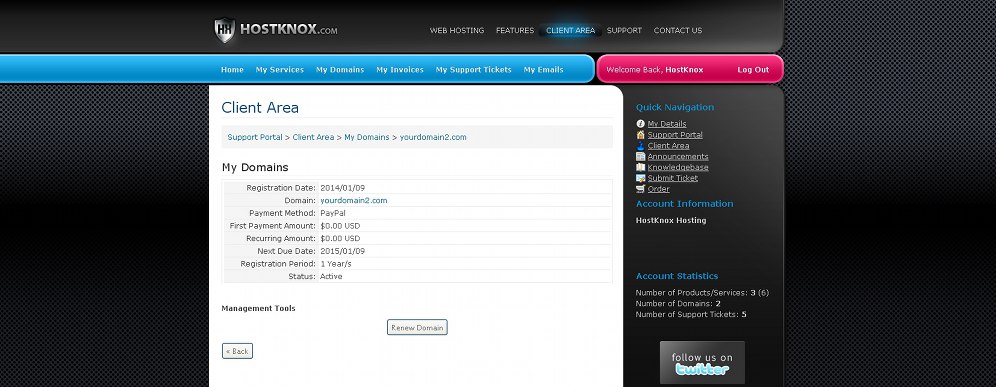Open the My Emails tab

543,70
